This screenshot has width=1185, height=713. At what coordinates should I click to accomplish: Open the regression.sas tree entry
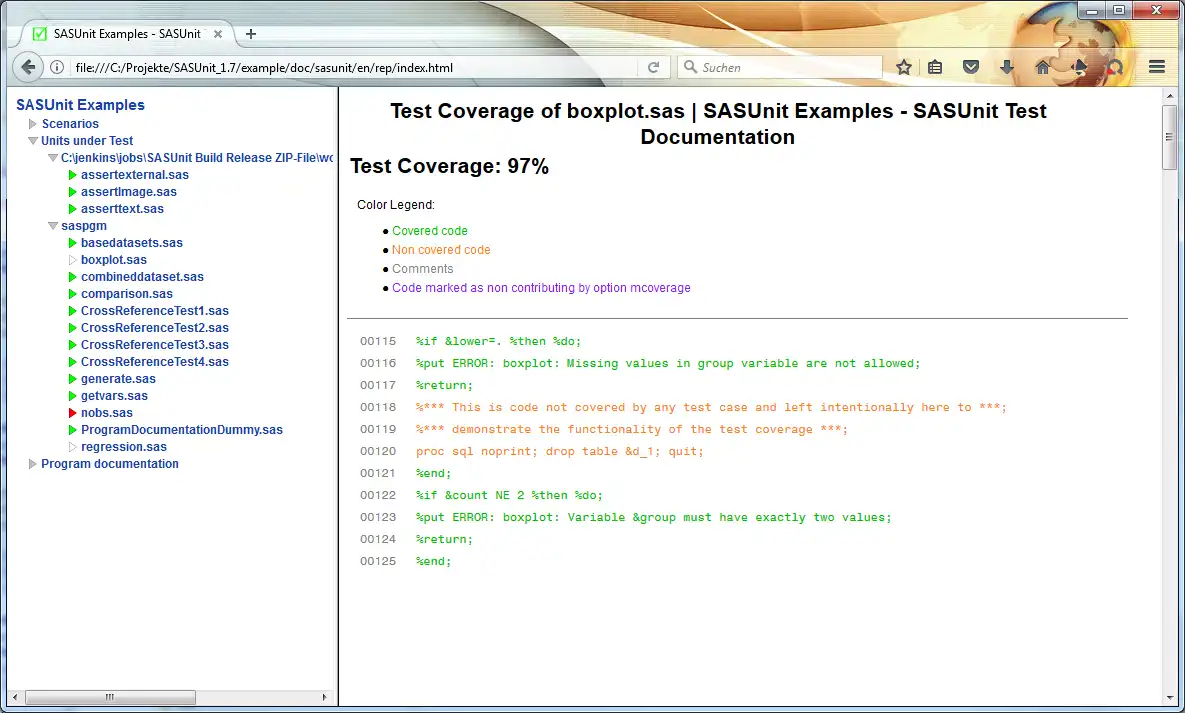tap(123, 447)
